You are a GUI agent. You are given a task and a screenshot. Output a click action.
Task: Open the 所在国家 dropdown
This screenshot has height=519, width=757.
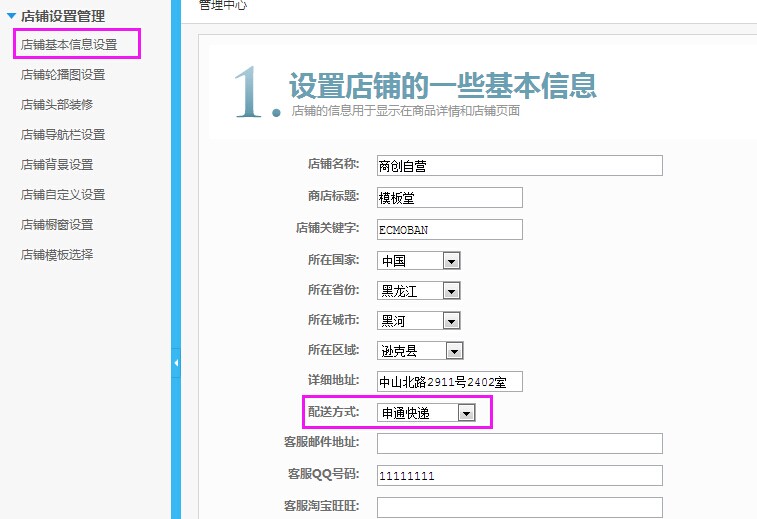tap(418, 261)
